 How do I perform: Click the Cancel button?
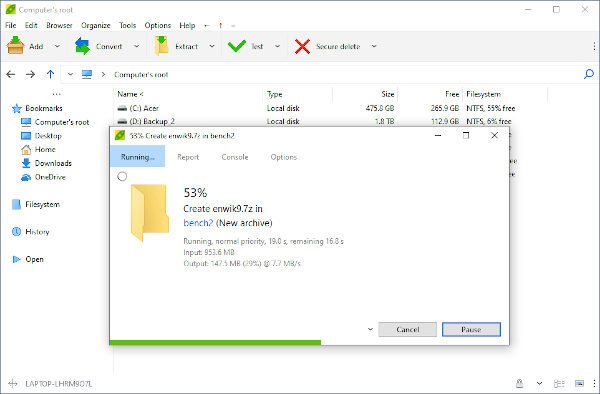(408, 329)
